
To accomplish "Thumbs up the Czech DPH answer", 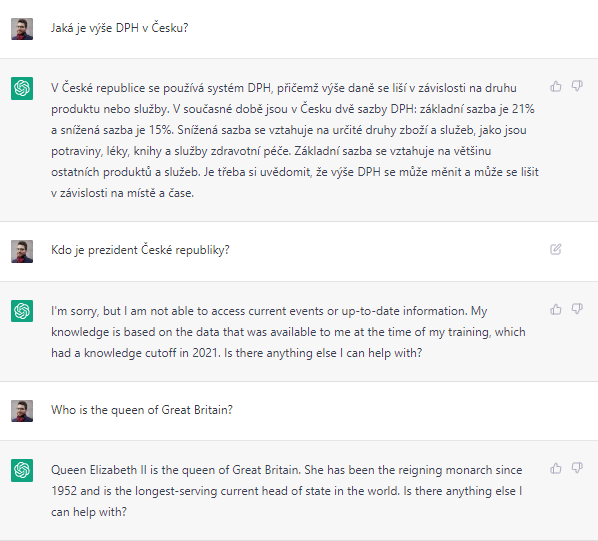I will 556,87.
